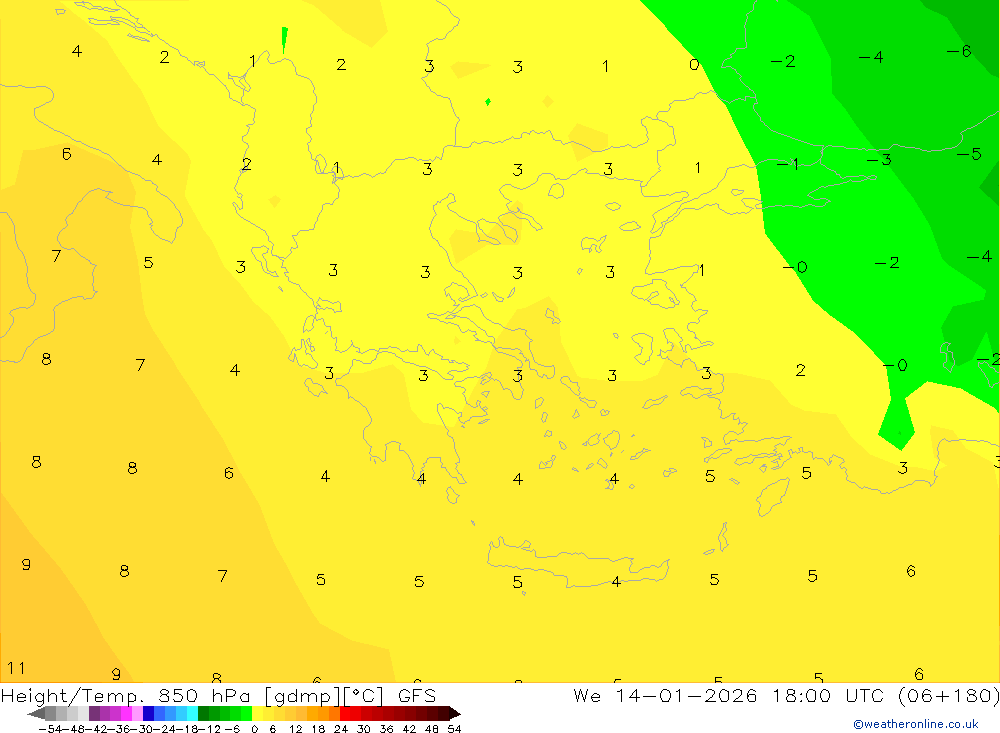The width and height of the screenshot is (1000, 733).
Task: Click the forecast offset '(06+180)' text
Action: 949,696
